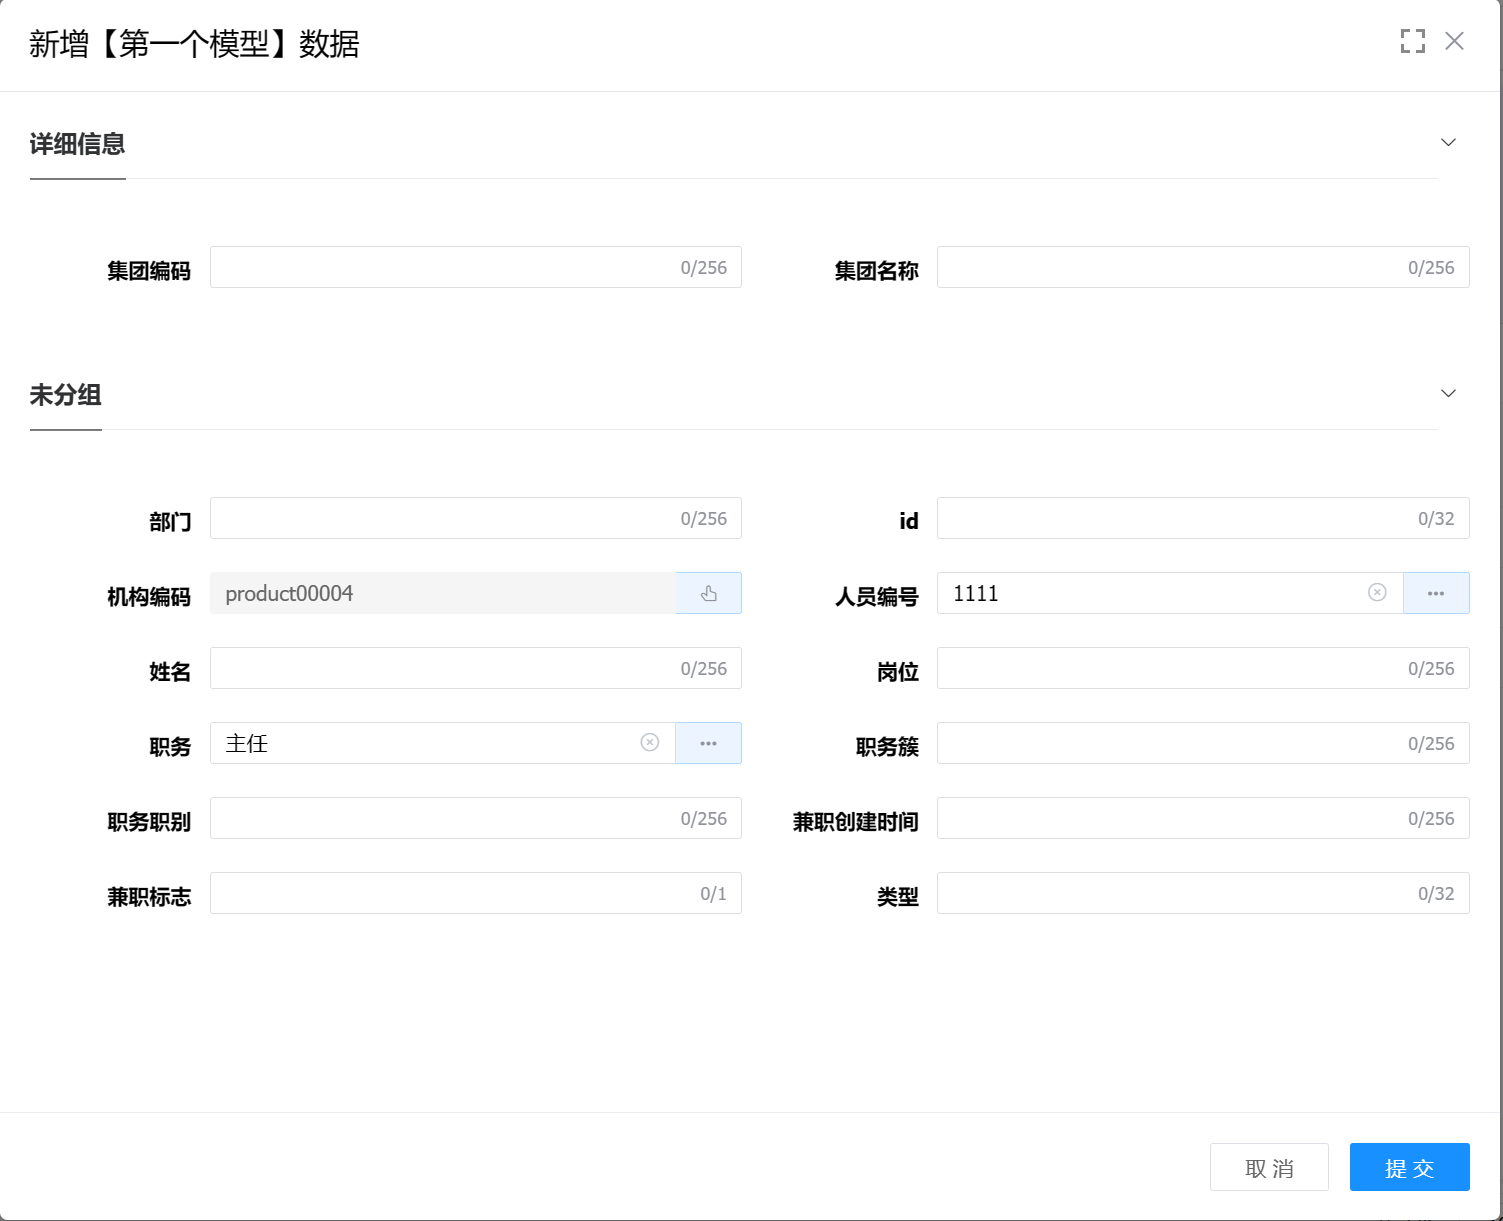Collapse the 未分组 section

coord(1447,394)
